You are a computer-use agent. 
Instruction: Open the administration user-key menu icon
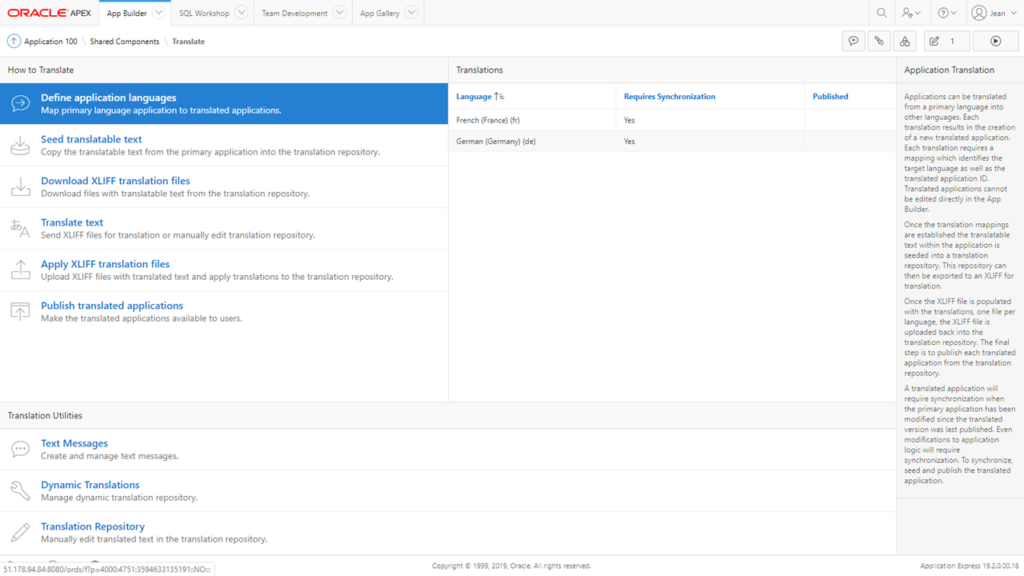tap(911, 13)
